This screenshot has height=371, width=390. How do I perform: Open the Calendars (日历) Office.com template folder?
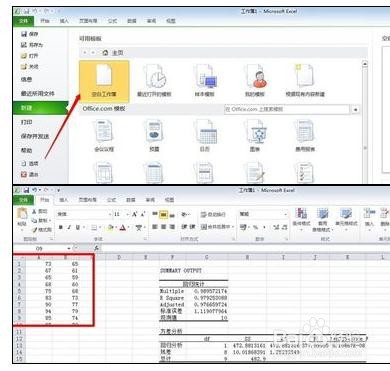(x=205, y=136)
